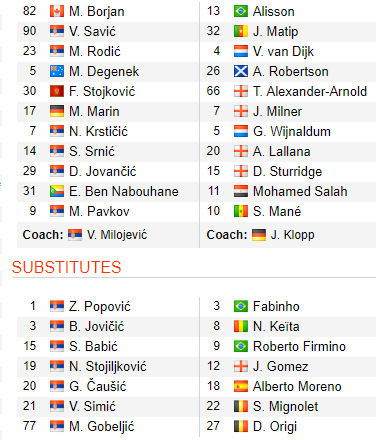Open coach V. Milojević profile
The height and width of the screenshot is (440, 379).
coord(117,235)
